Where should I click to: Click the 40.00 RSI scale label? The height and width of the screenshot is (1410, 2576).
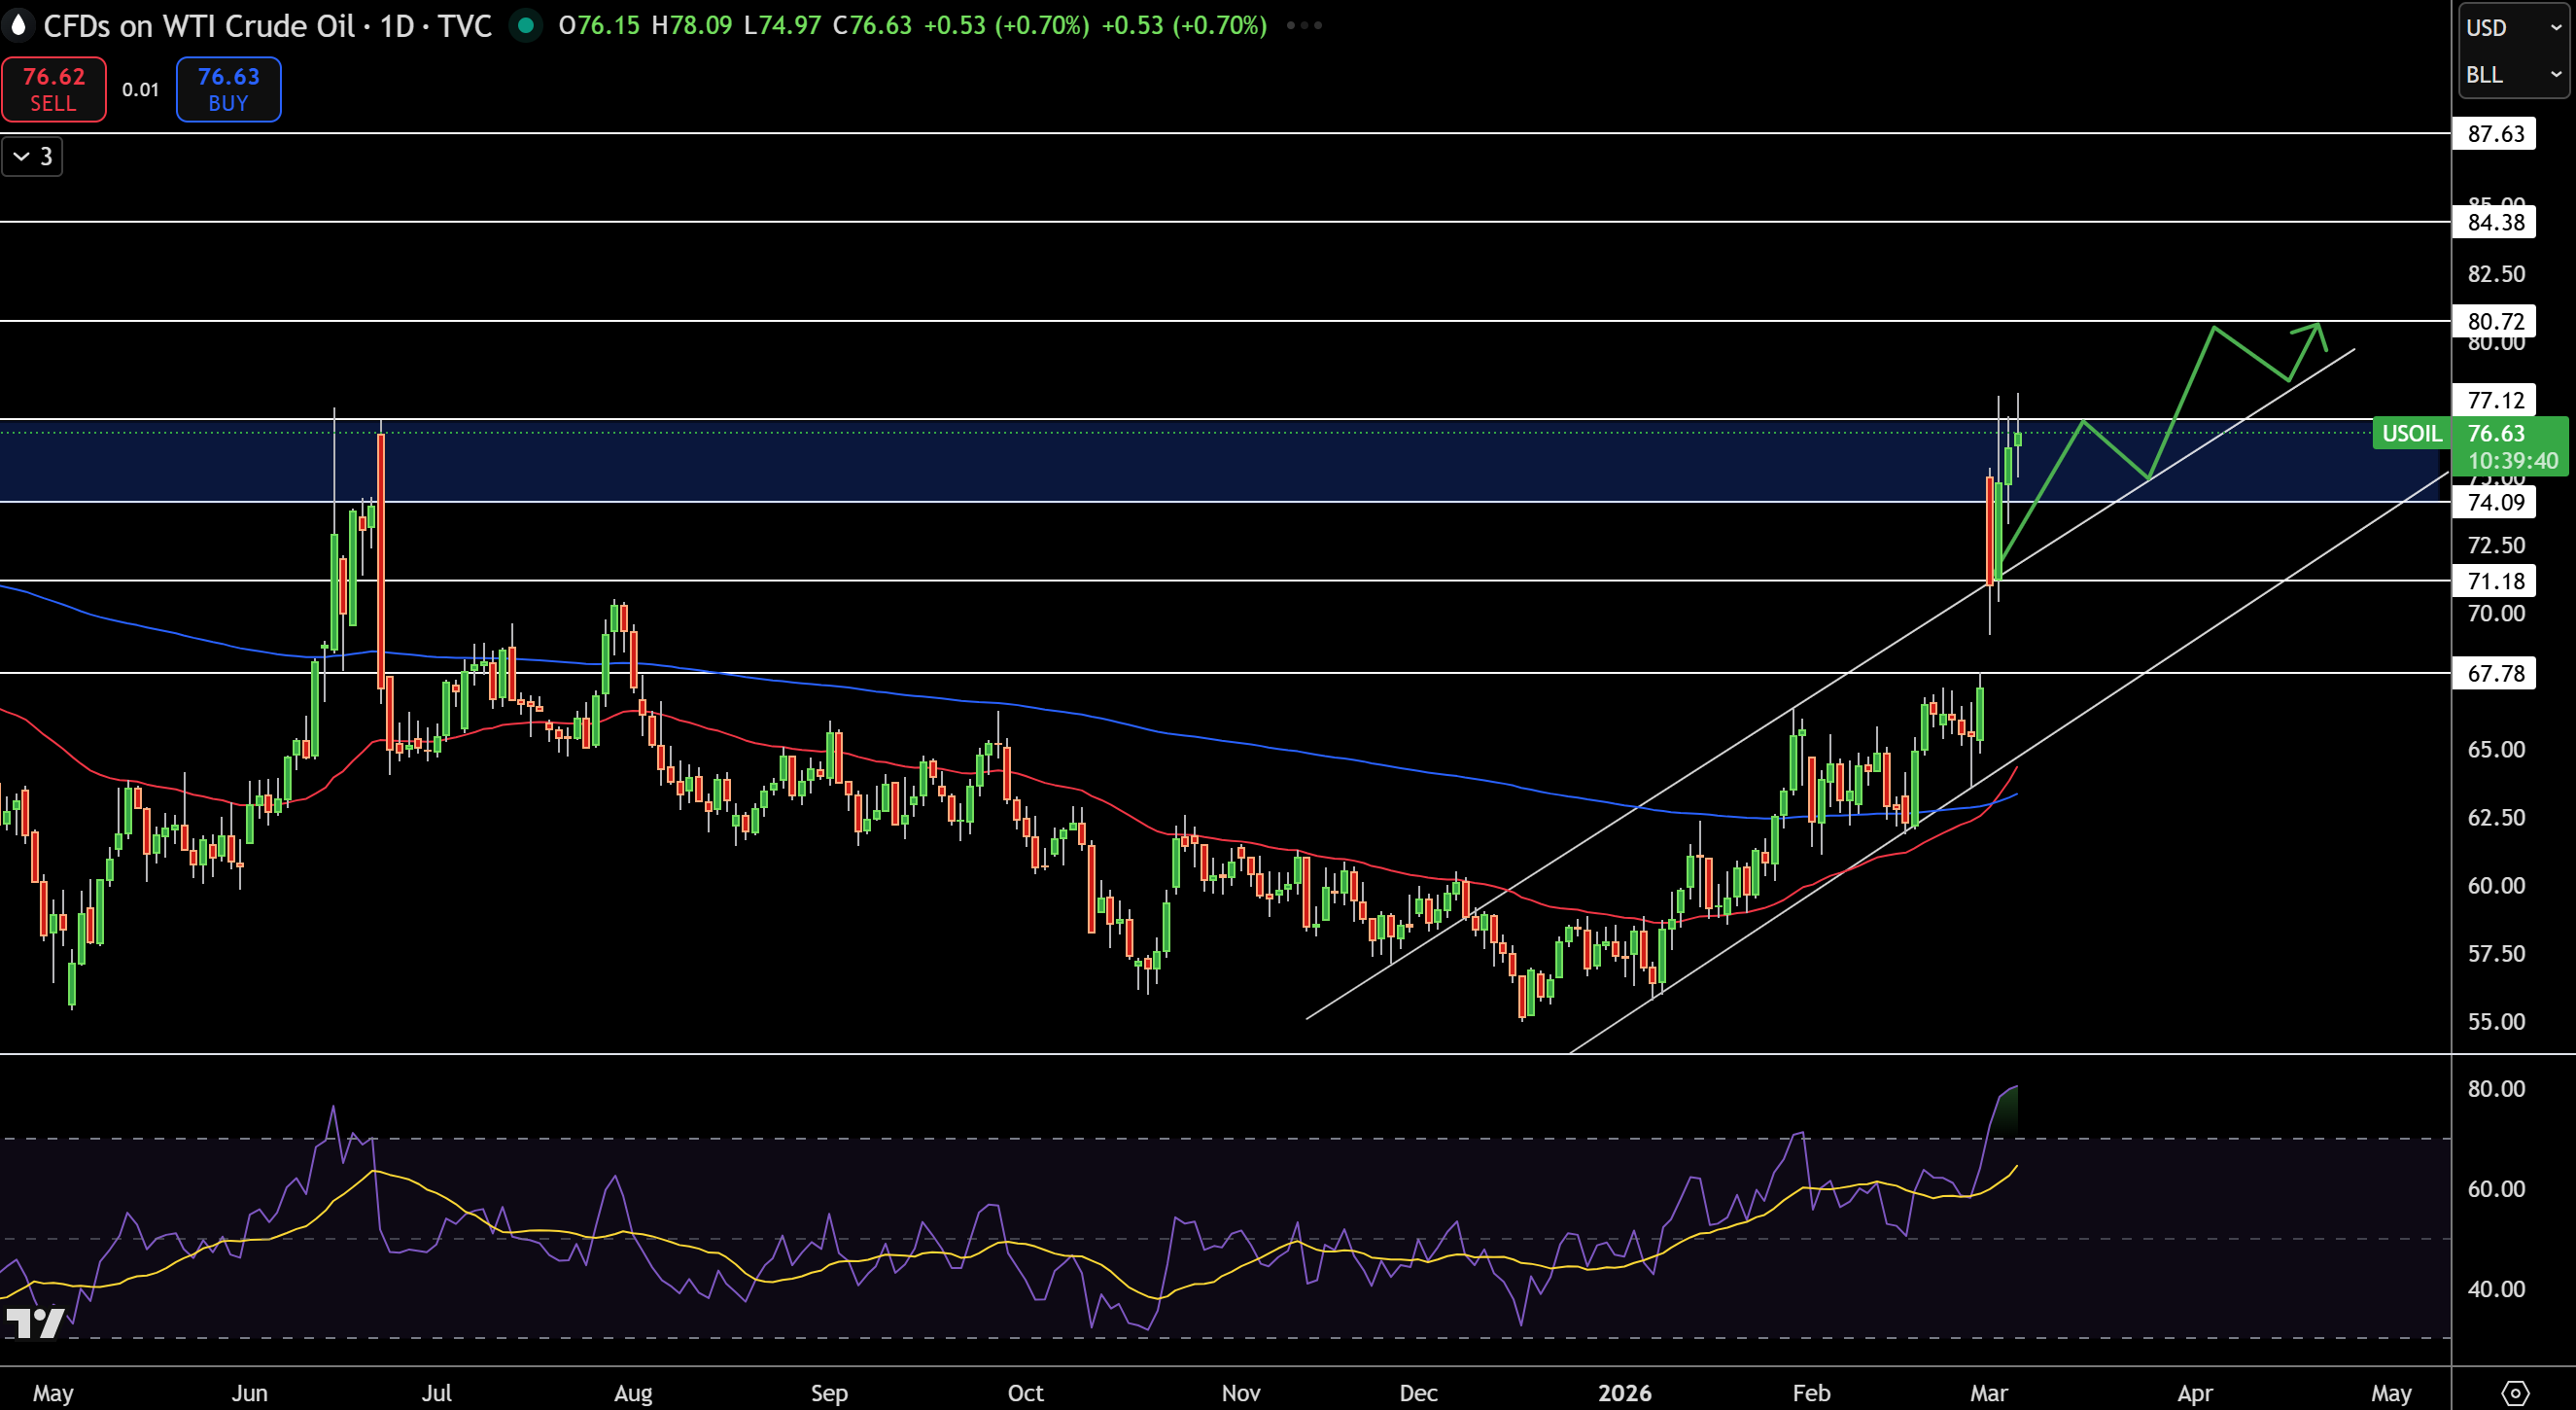pos(2496,1288)
